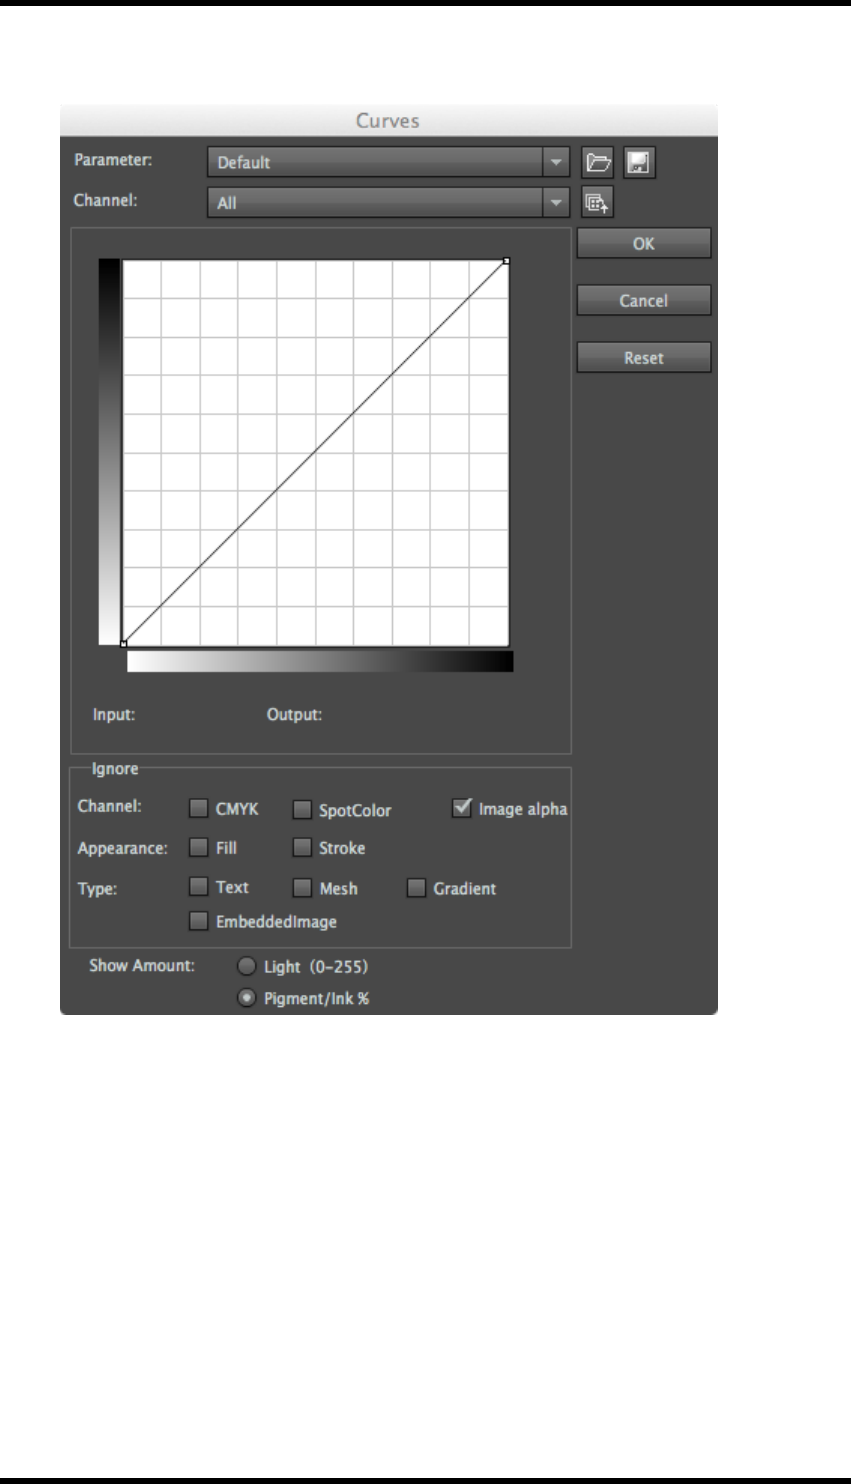Click the Show Amount label
851x1484 pixels.
(x=142, y=966)
